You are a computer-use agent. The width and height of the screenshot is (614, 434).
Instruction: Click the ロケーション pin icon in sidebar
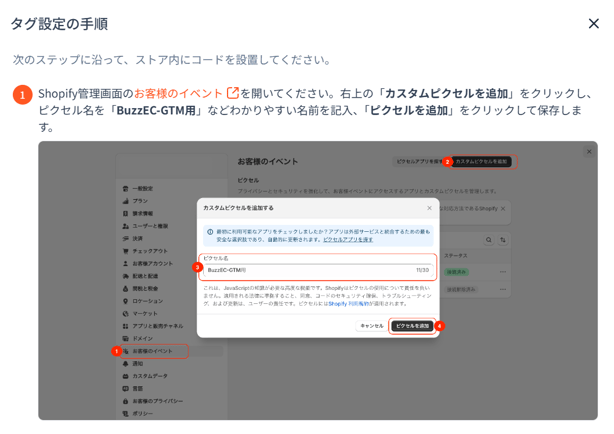tap(125, 301)
